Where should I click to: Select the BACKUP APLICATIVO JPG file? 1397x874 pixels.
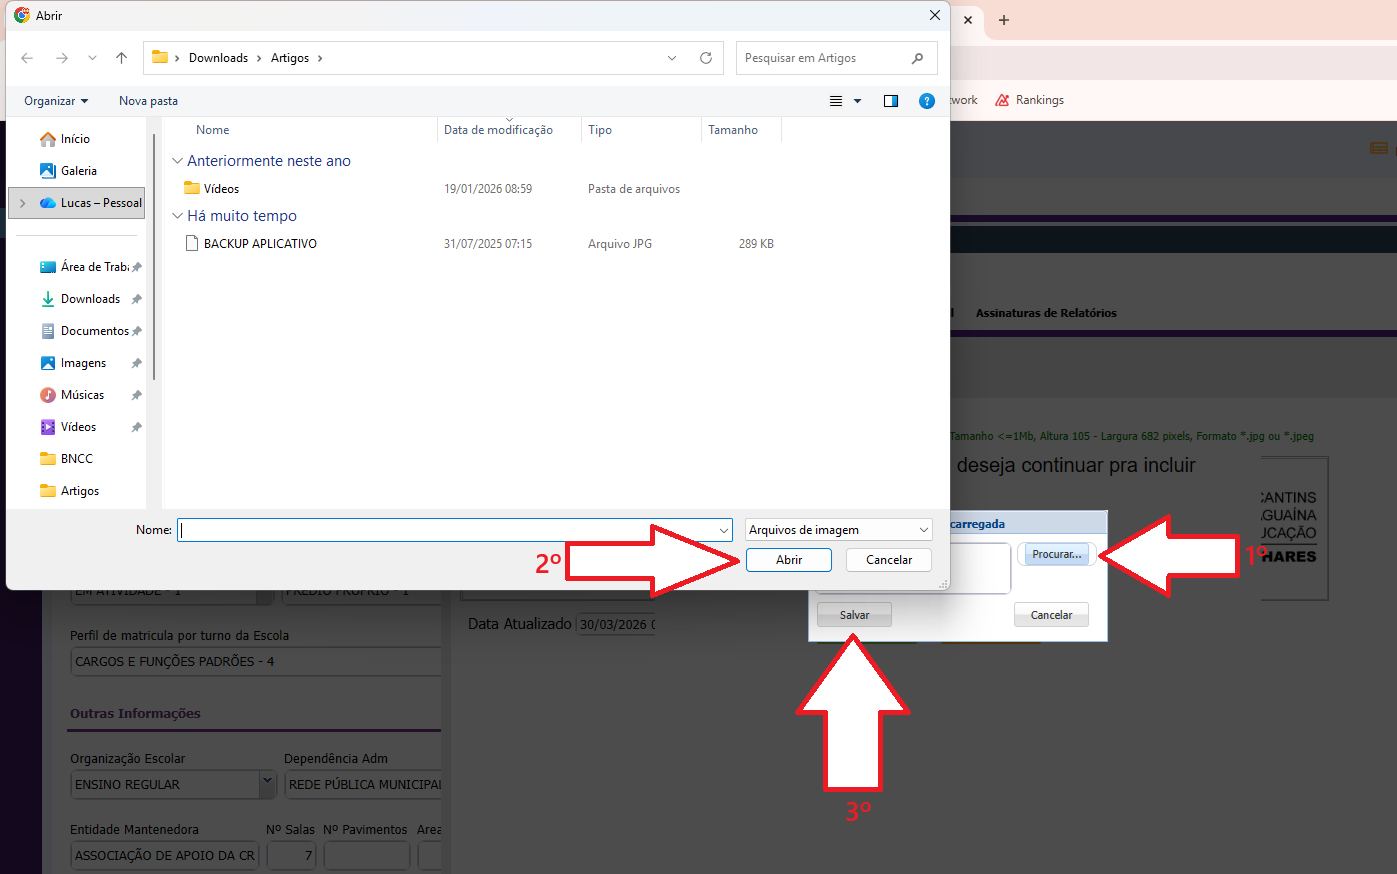click(260, 244)
